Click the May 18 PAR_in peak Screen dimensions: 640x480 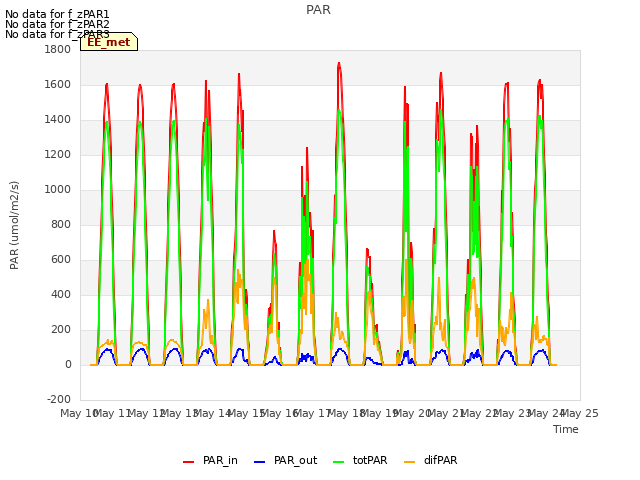(x=339, y=63)
